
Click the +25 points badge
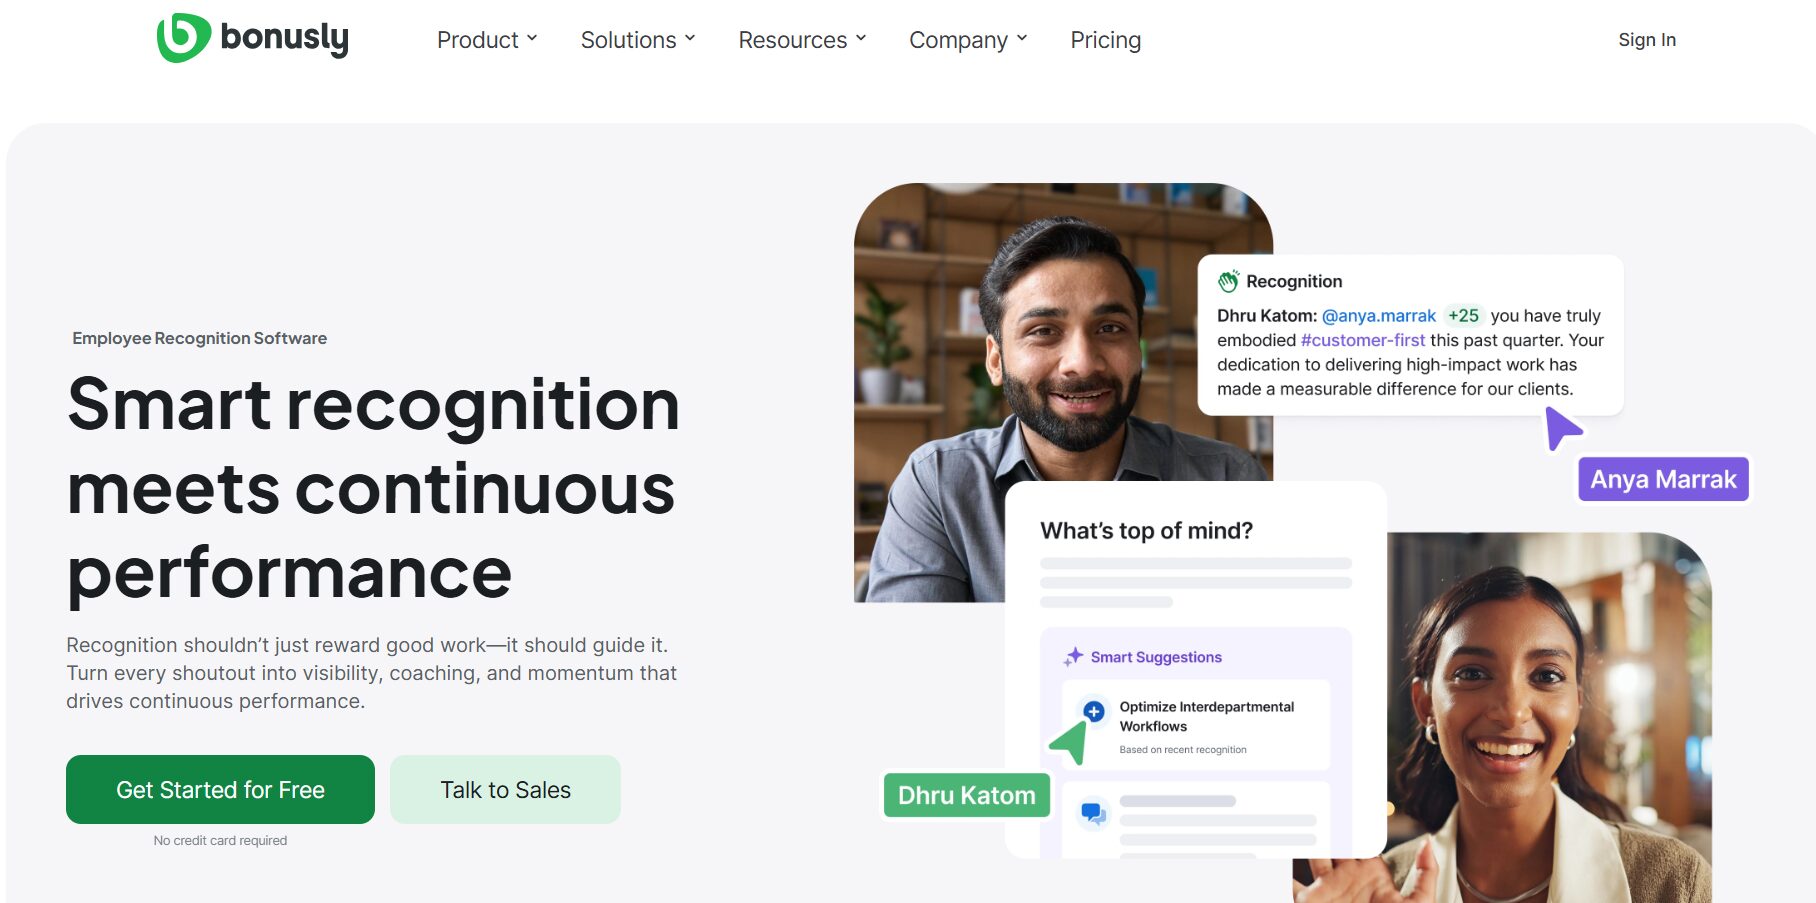click(x=1463, y=315)
